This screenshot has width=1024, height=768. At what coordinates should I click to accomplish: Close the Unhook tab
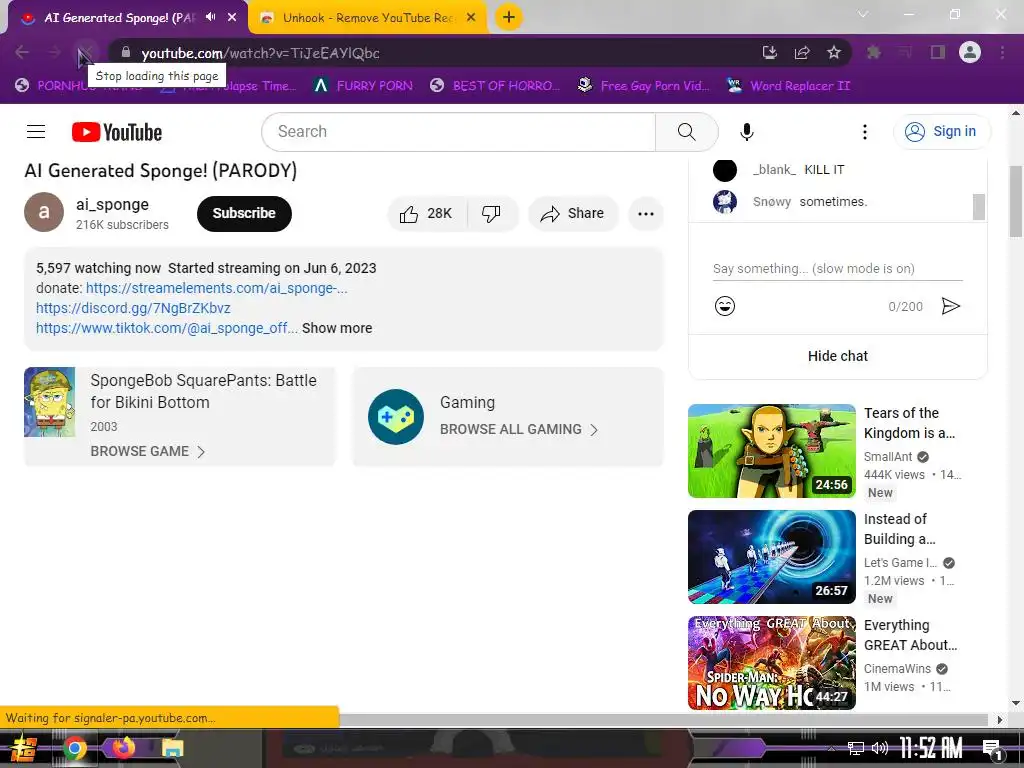click(471, 18)
